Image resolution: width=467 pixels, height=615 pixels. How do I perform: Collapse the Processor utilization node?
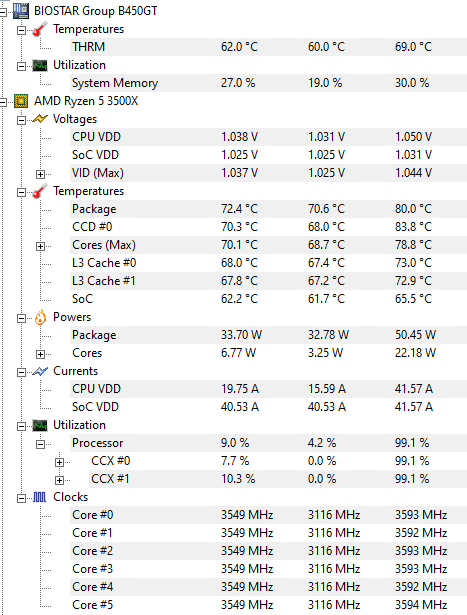(40, 444)
